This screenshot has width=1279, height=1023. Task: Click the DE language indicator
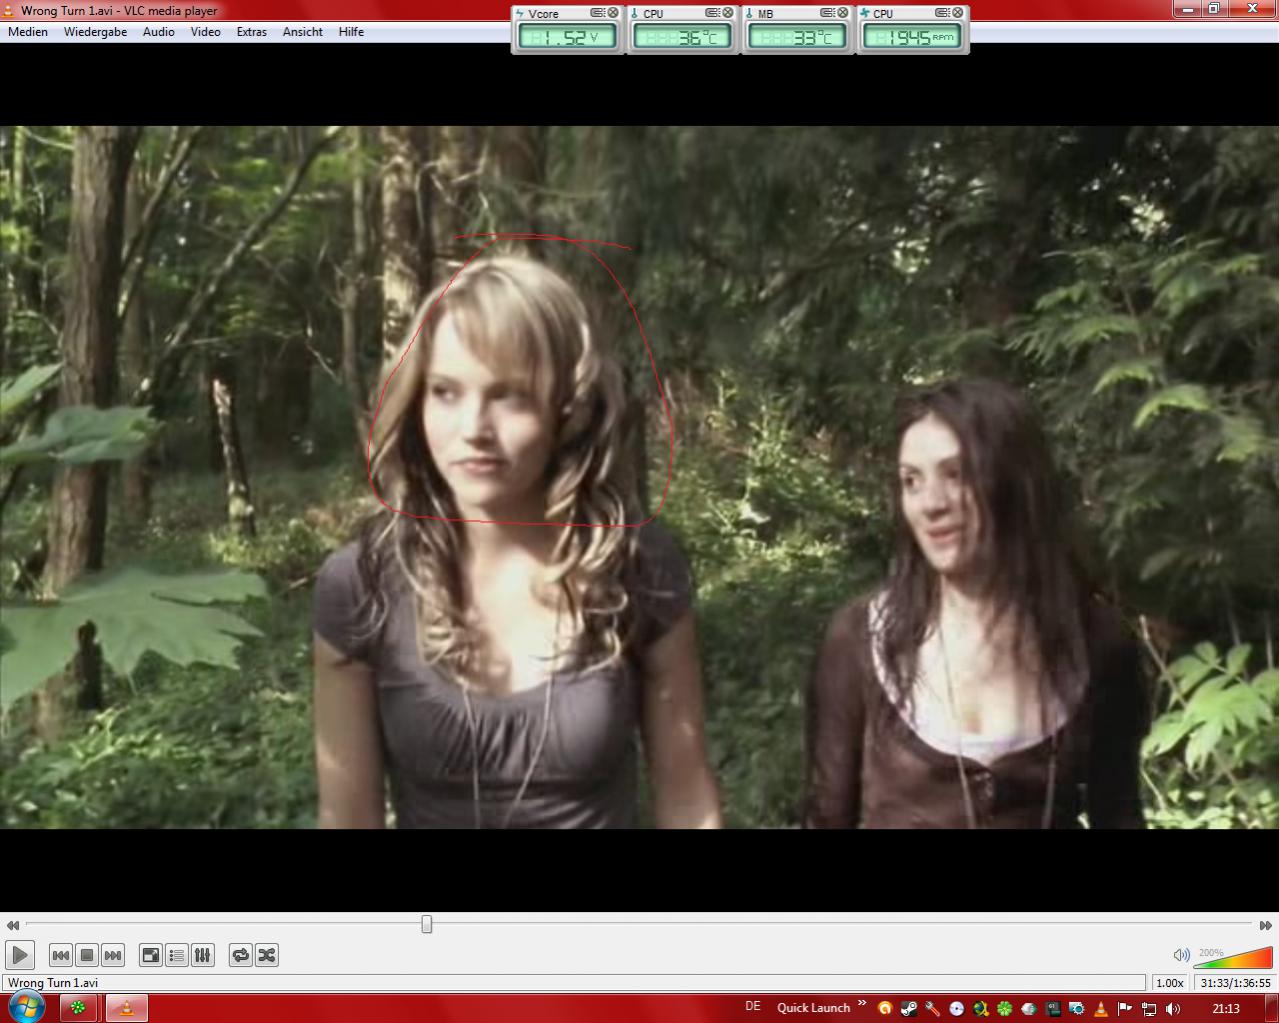click(x=753, y=1006)
